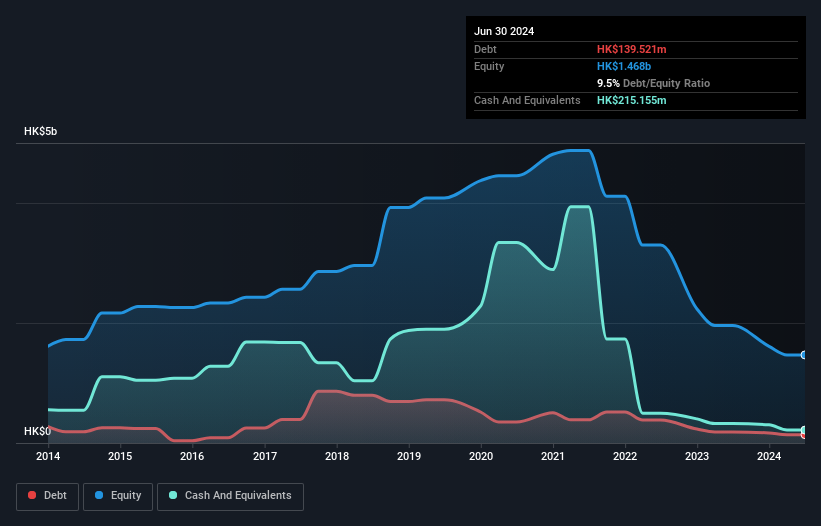Select the red Debt endpoint marker
This screenshot has width=821, height=526.
click(804, 435)
